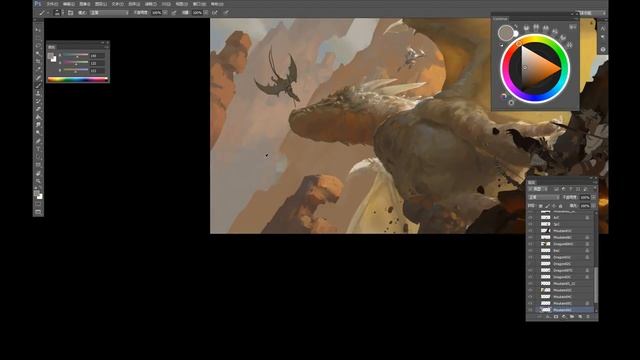Select the Rectangular Marquee tool
Screen dimensions: 640x360
click(x=38, y=38)
